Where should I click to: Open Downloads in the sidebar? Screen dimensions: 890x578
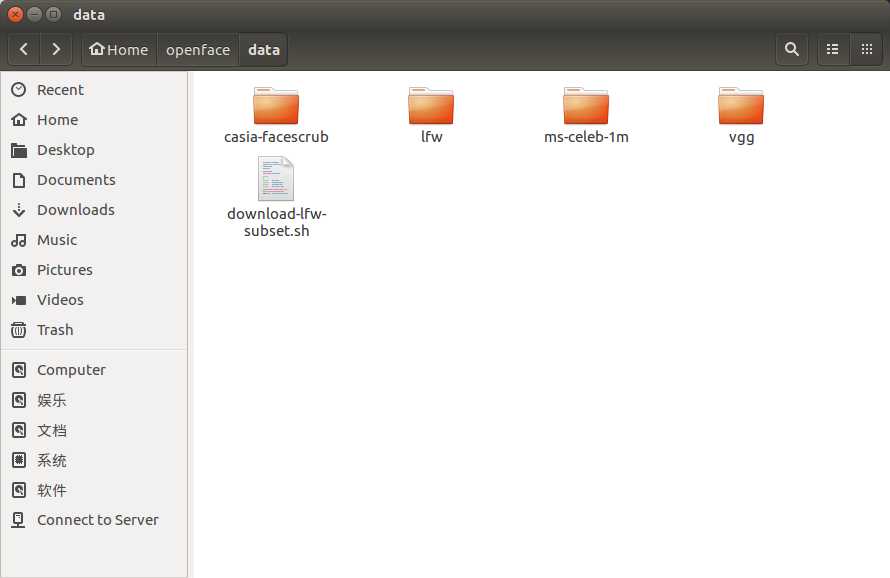[94, 210]
